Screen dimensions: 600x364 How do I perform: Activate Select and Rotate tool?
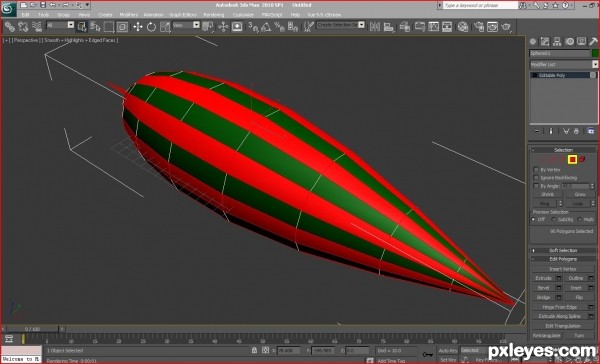(151, 26)
